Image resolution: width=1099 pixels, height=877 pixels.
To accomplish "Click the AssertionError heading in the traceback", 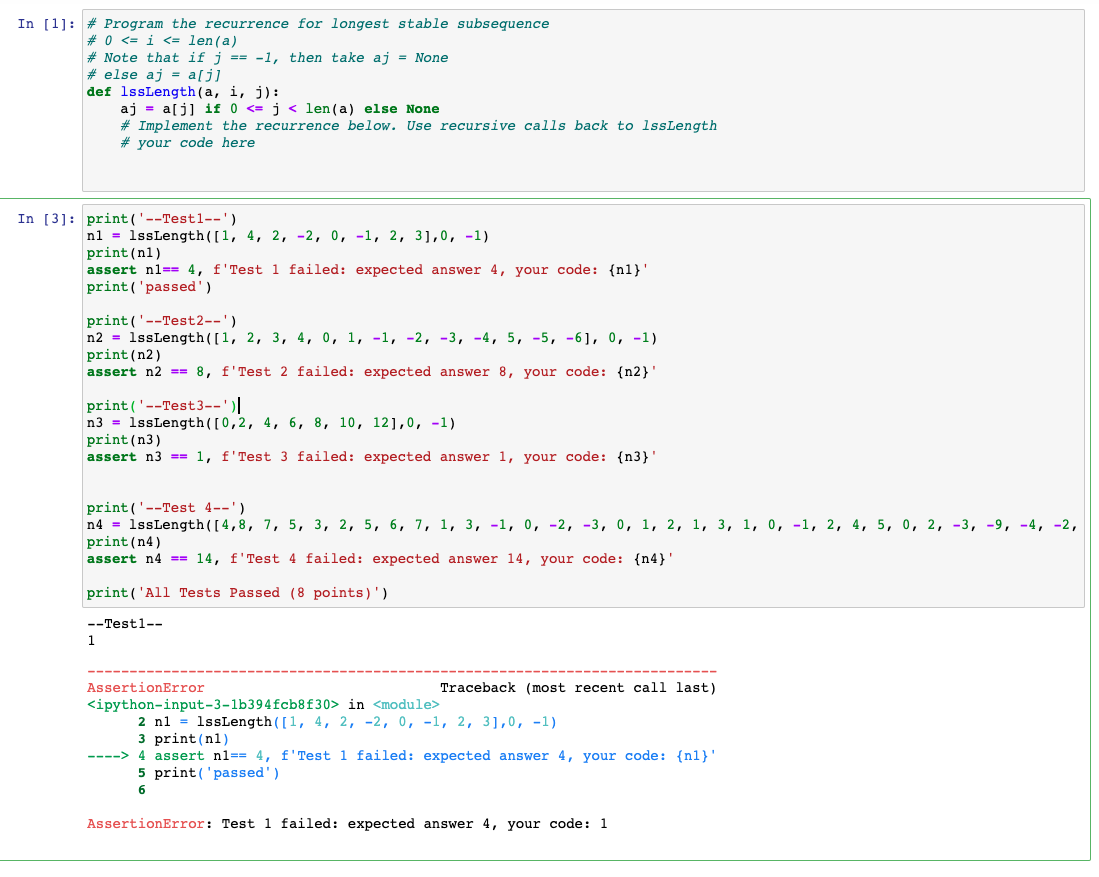I will point(145,687).
